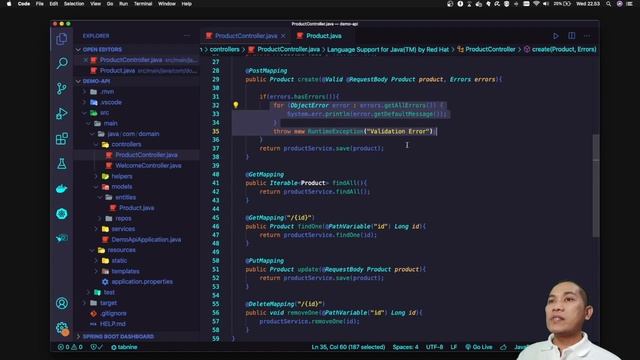Viewport: 640px width, 360px height.
Task: Expand the .vscode folder
Action: click(x=111, y=102)
